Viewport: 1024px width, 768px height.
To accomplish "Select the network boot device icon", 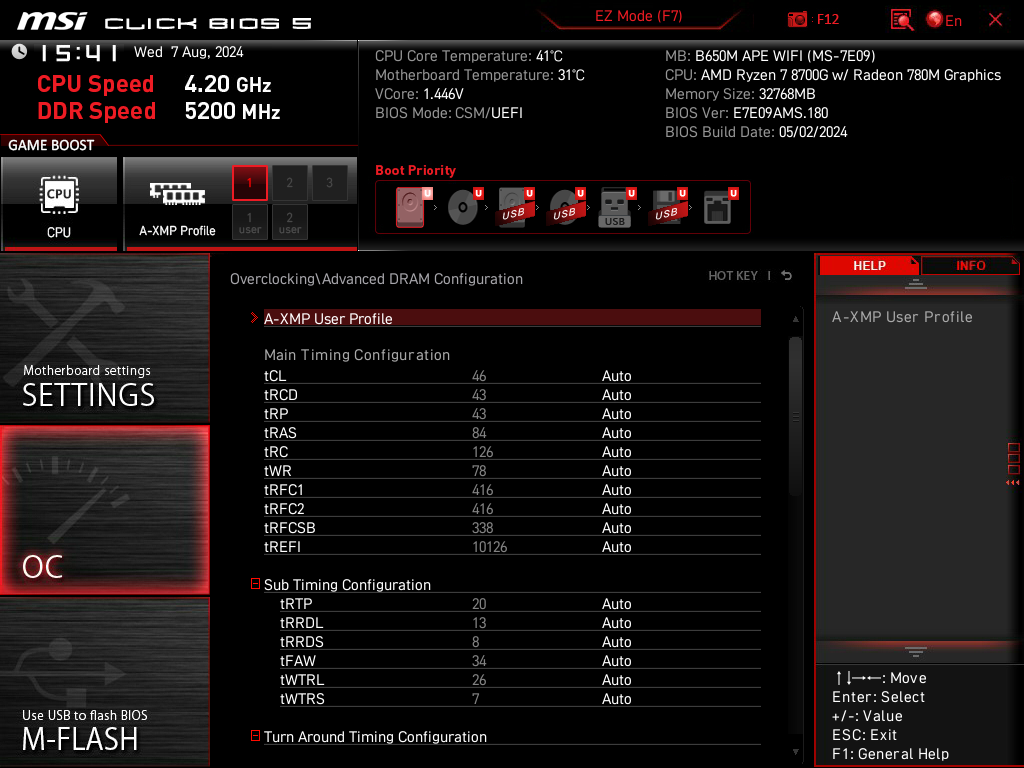I will pyautogui.click(x=720, y=207).
